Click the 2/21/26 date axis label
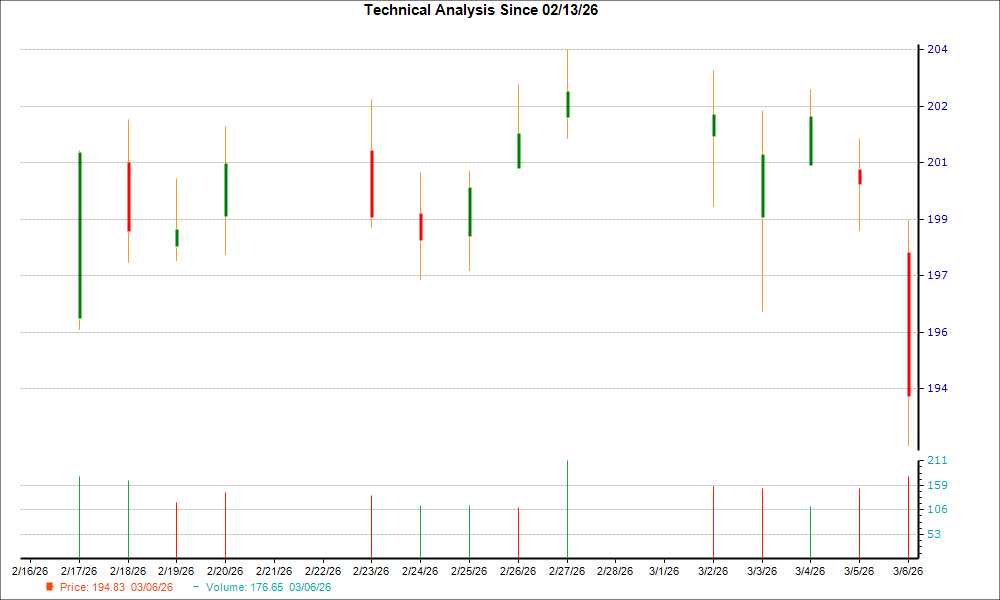 pyautogui.click(x=274, y=571)
